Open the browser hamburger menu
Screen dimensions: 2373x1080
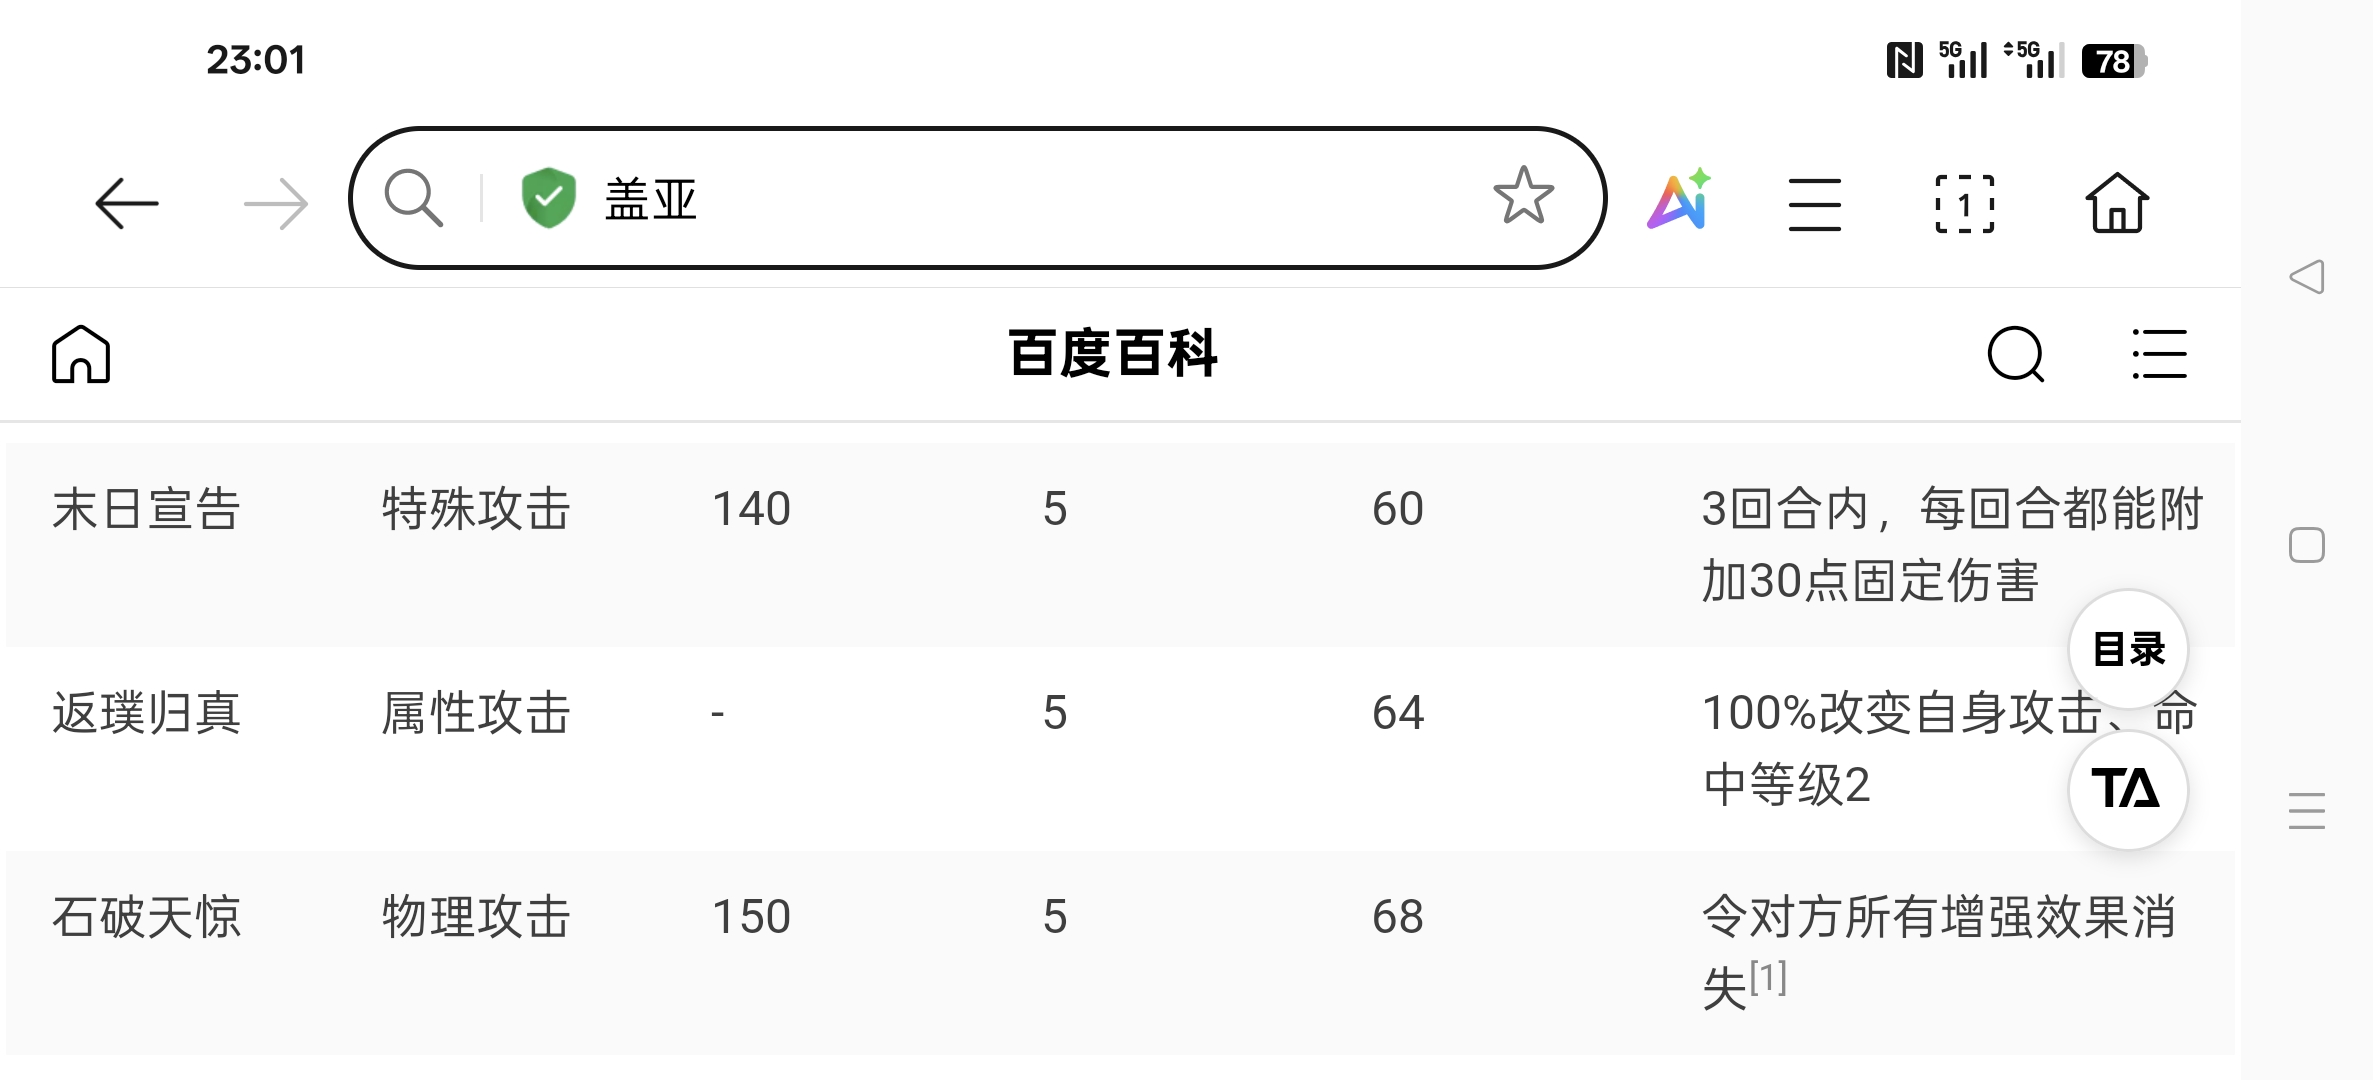click(x=1814, y=204)
